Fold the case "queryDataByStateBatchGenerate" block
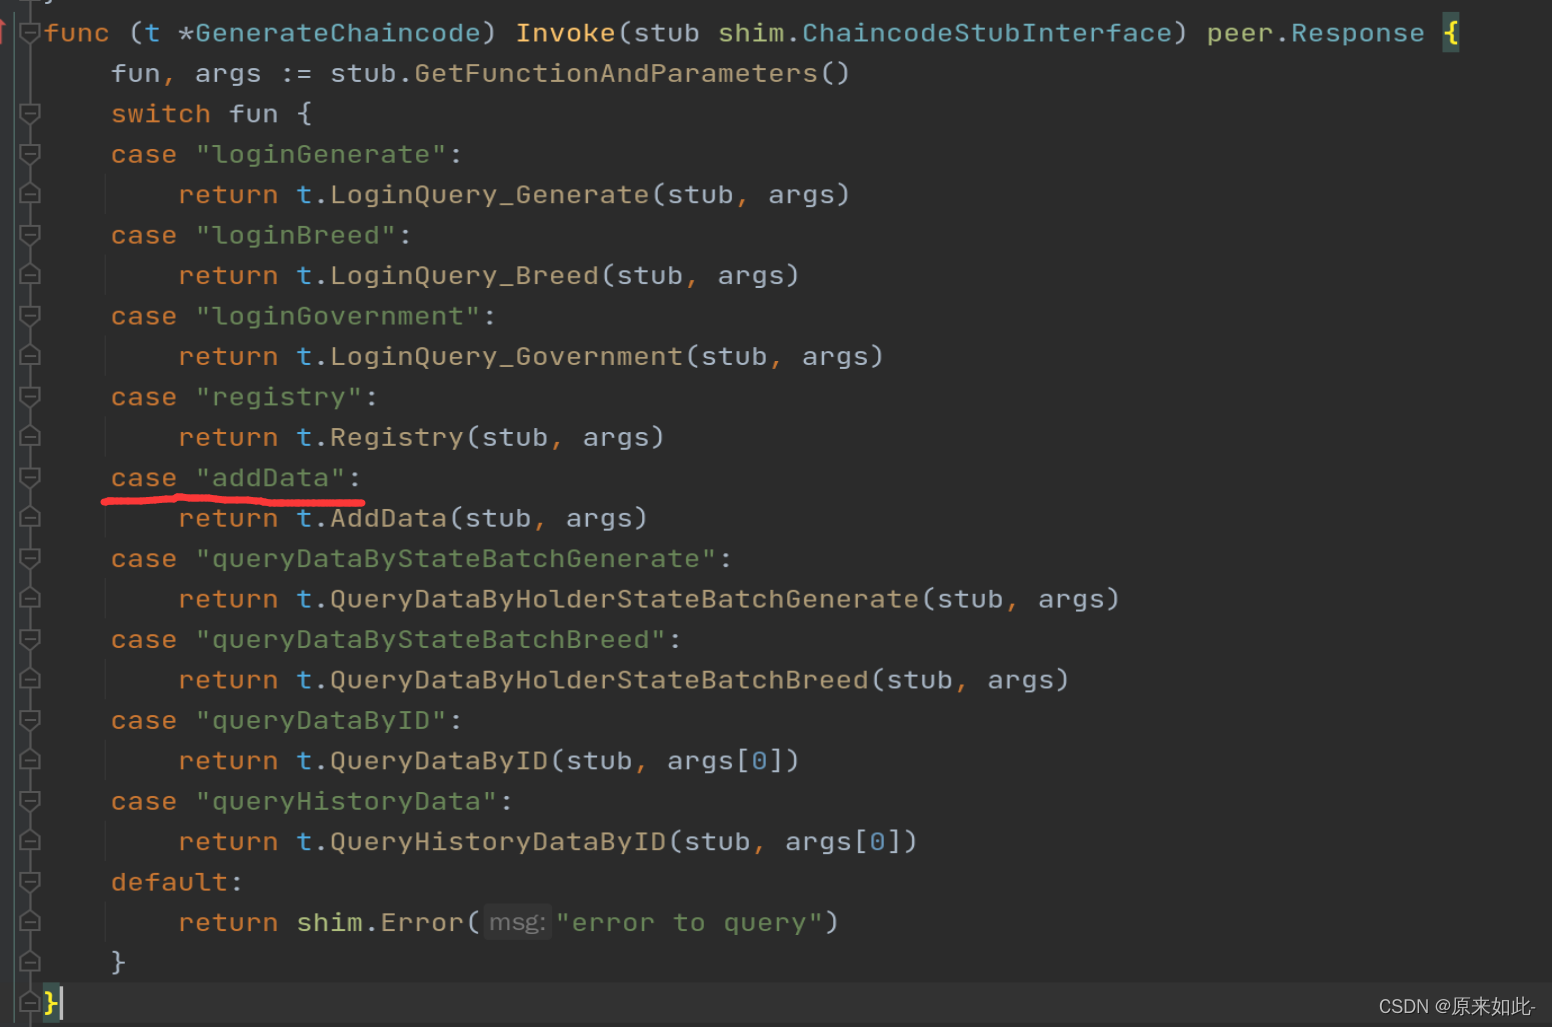The height and width of the screenshot is (1027, 1552). (30, 558)
